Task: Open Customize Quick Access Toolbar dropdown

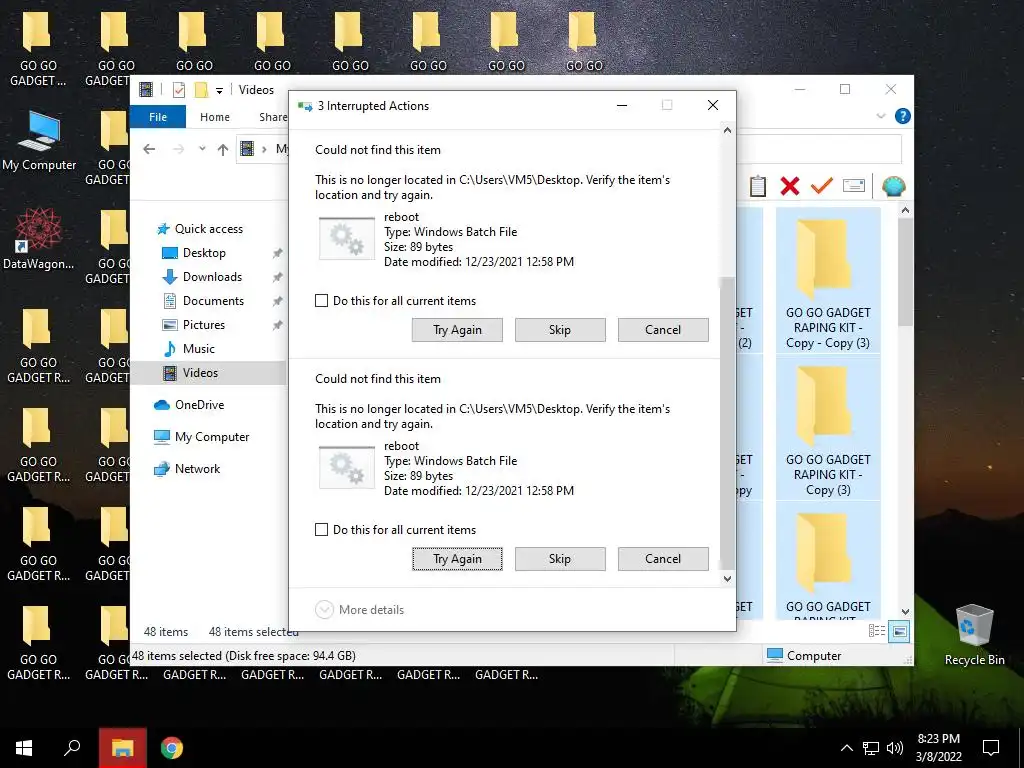Action: point(219,90)
